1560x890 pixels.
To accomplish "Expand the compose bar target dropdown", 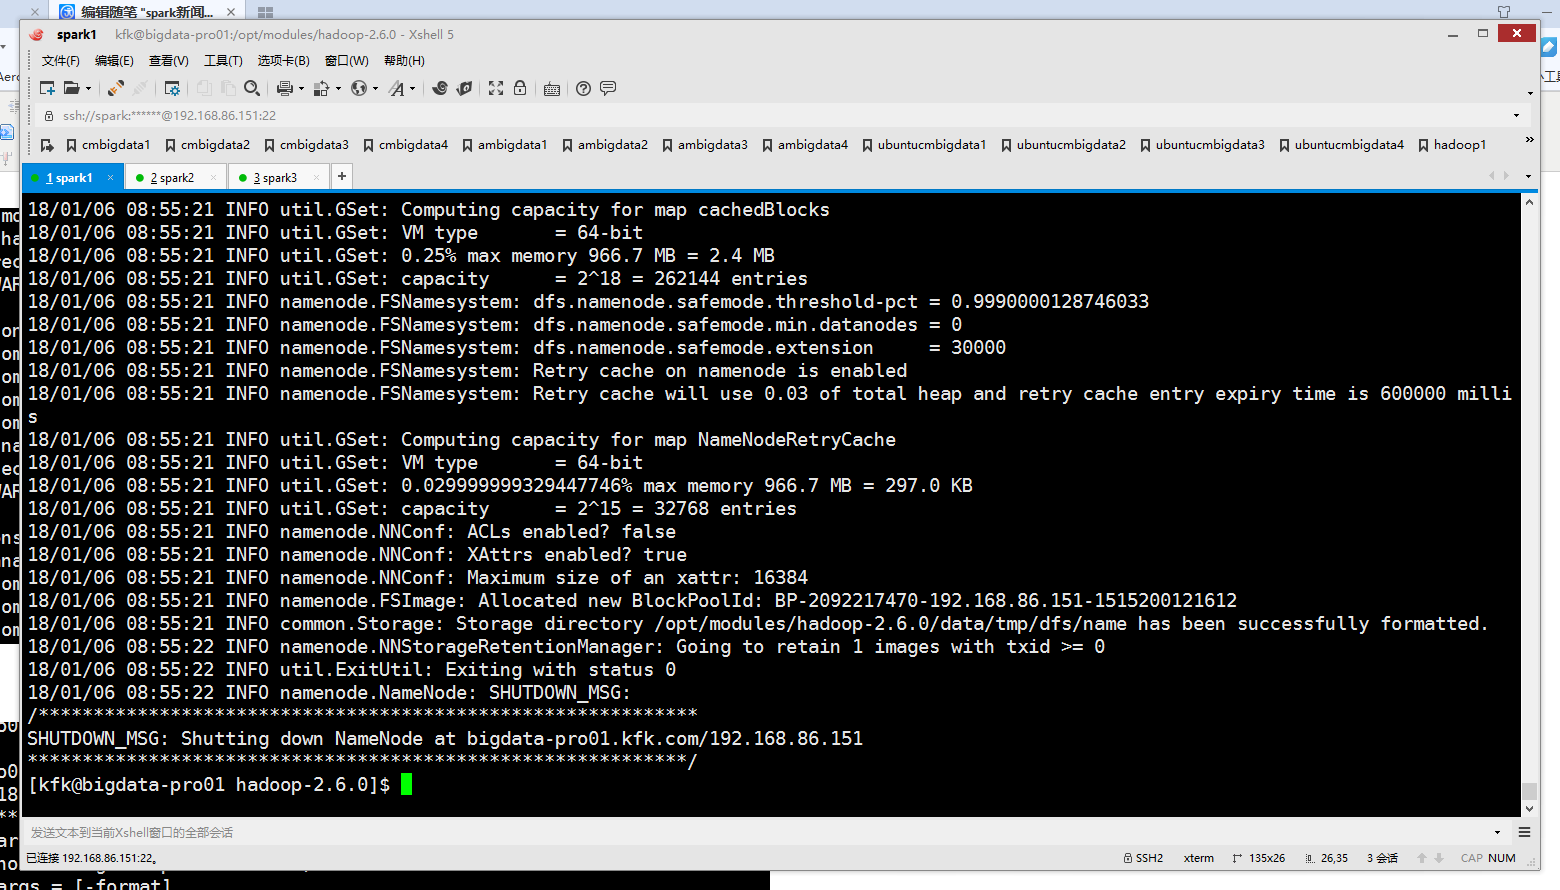I will pos(1497,832).
